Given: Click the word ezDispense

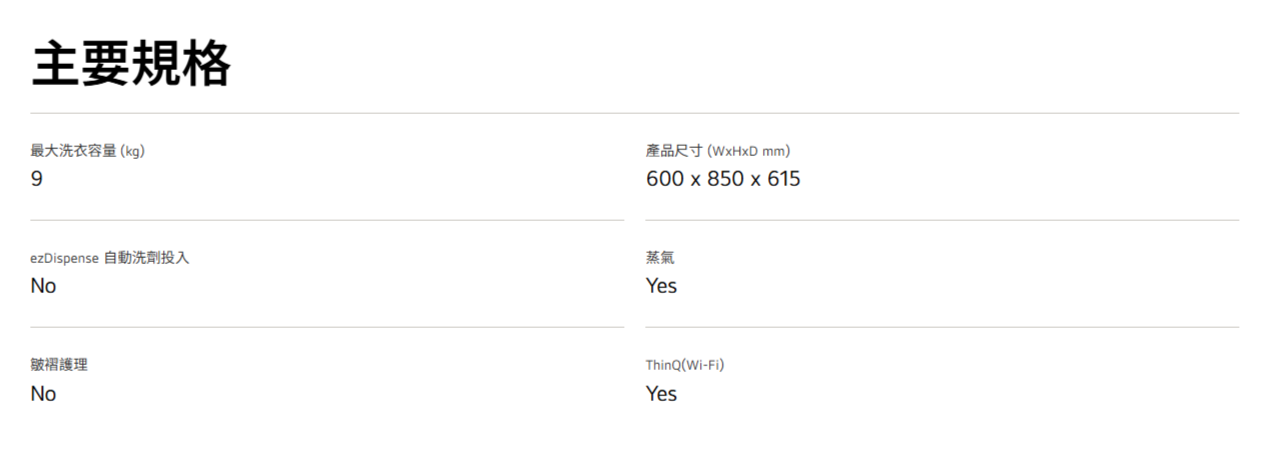Looking at the screenshot, I should [x=64, y=258].
